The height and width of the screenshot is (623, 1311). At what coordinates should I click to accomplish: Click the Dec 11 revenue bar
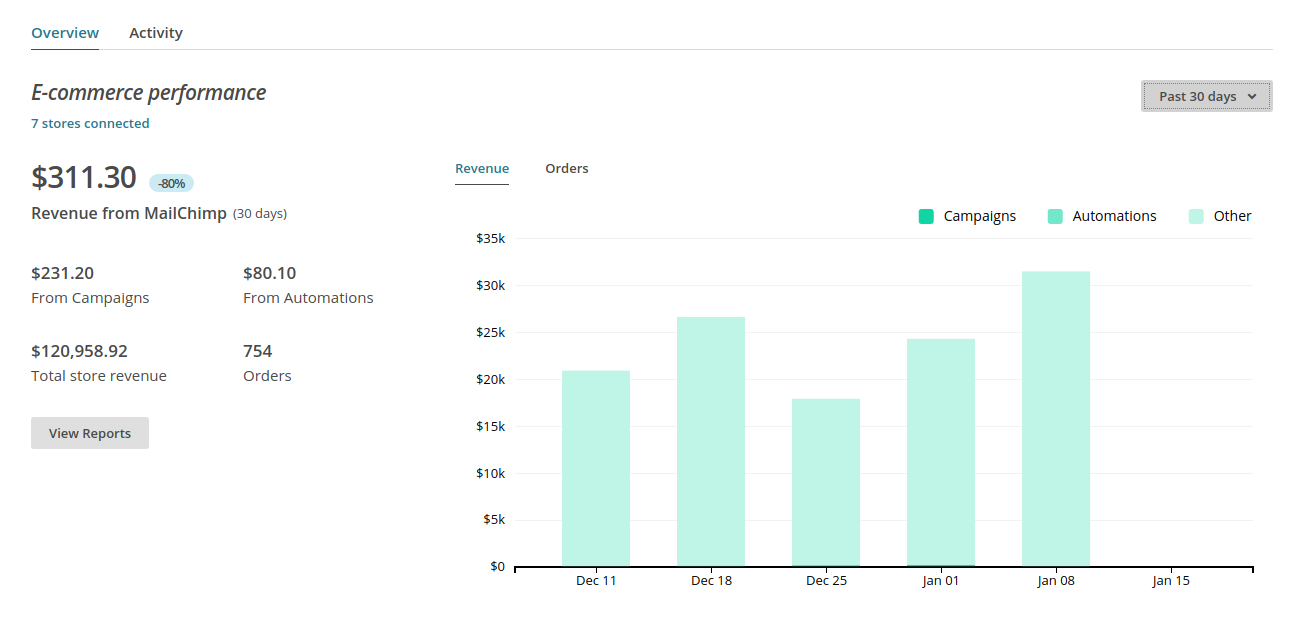tap(596, 468)
